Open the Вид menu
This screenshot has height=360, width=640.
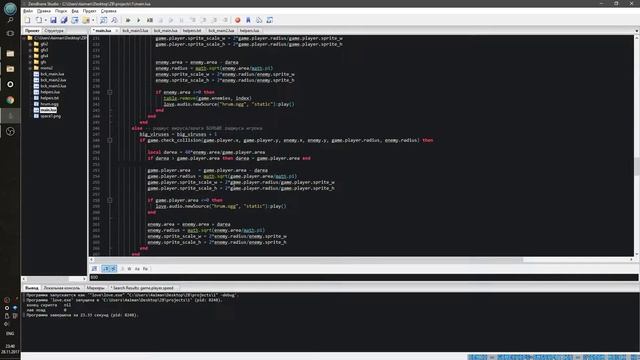pos(75,11)
